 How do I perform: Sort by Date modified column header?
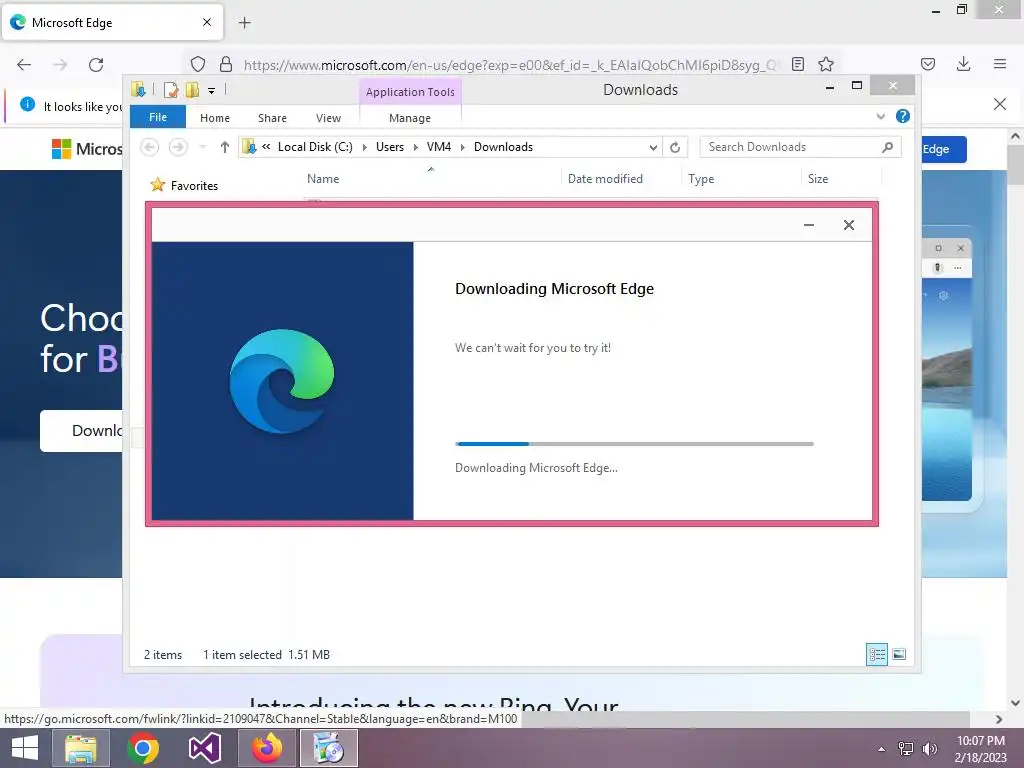[620, 178]
